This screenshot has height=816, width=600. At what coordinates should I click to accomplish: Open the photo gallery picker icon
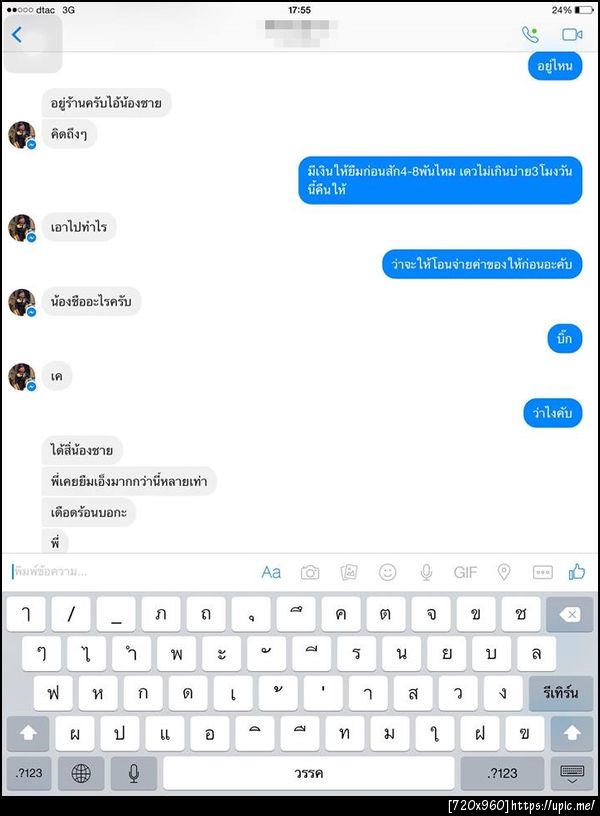click(349, 572)
